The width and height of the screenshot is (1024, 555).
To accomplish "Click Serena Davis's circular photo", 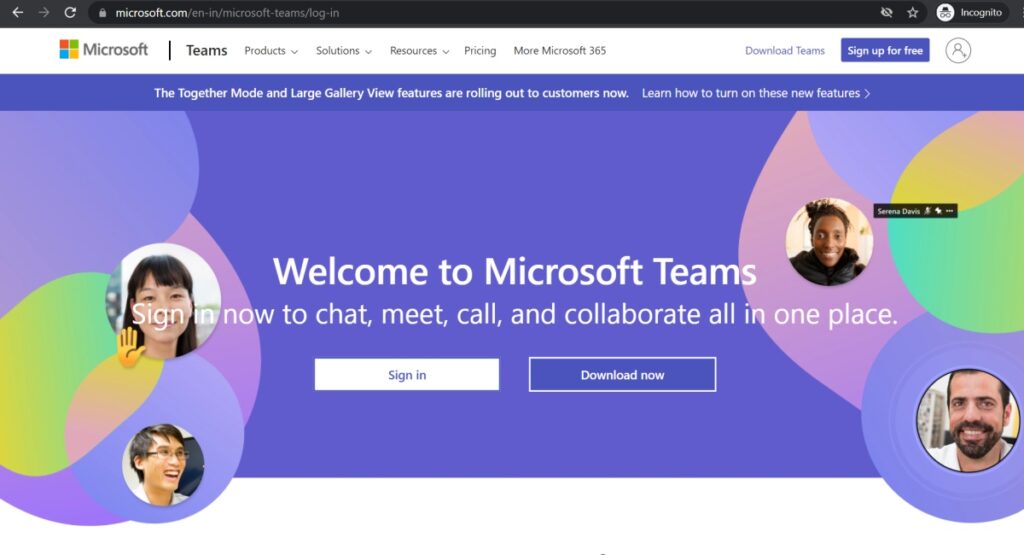I will pos(829,242).
